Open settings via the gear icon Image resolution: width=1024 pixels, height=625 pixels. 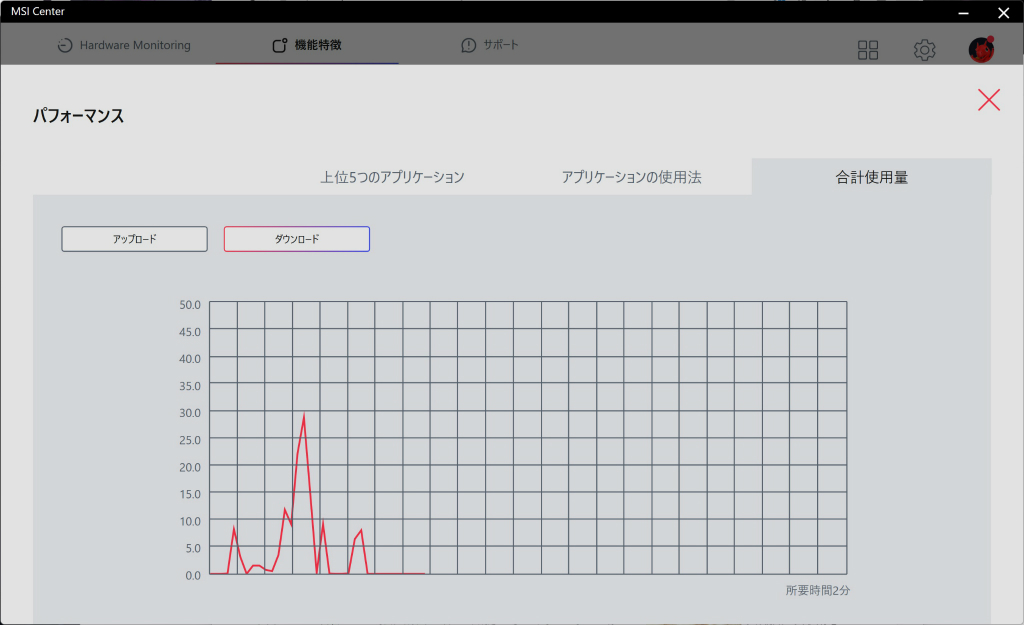point(924,50)
